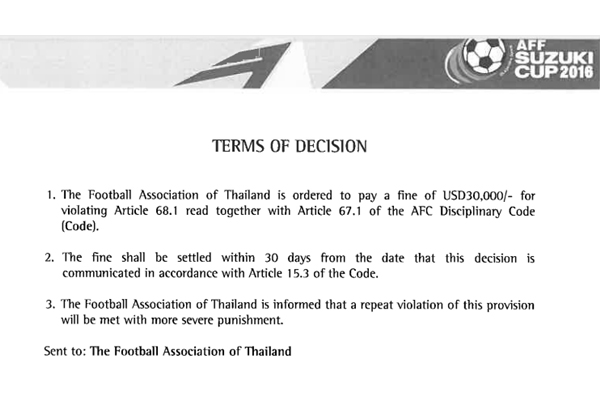600x400 pixels.
Task: Click the AFF Suzuki Cup 2016 logo
Action: tap(526, 61)
